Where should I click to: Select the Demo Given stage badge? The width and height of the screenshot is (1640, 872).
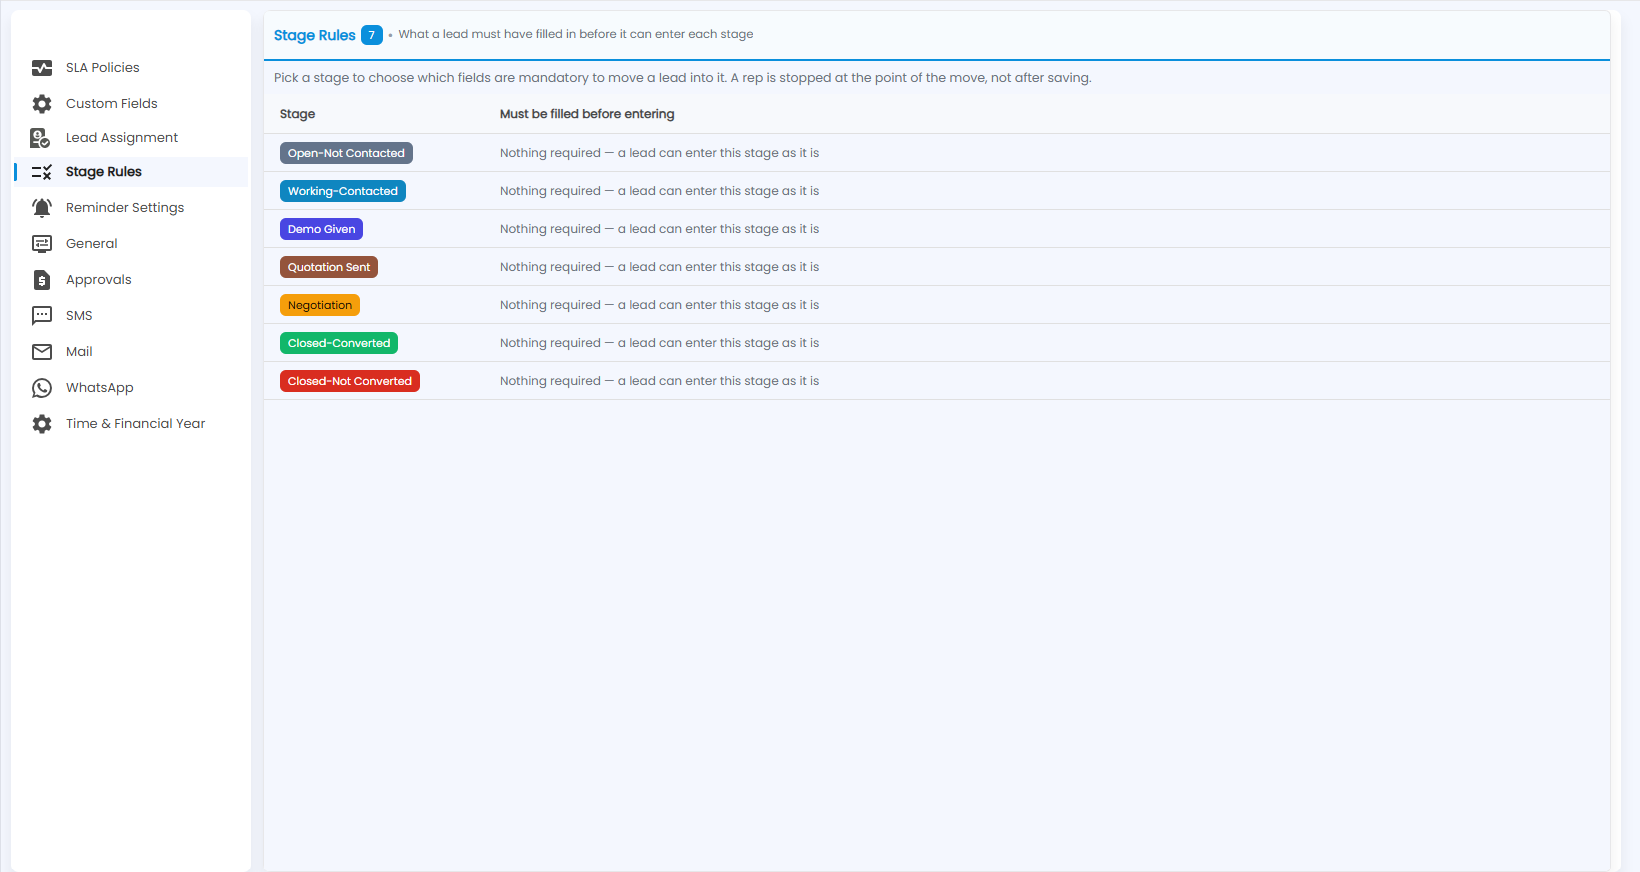[321, 229]
